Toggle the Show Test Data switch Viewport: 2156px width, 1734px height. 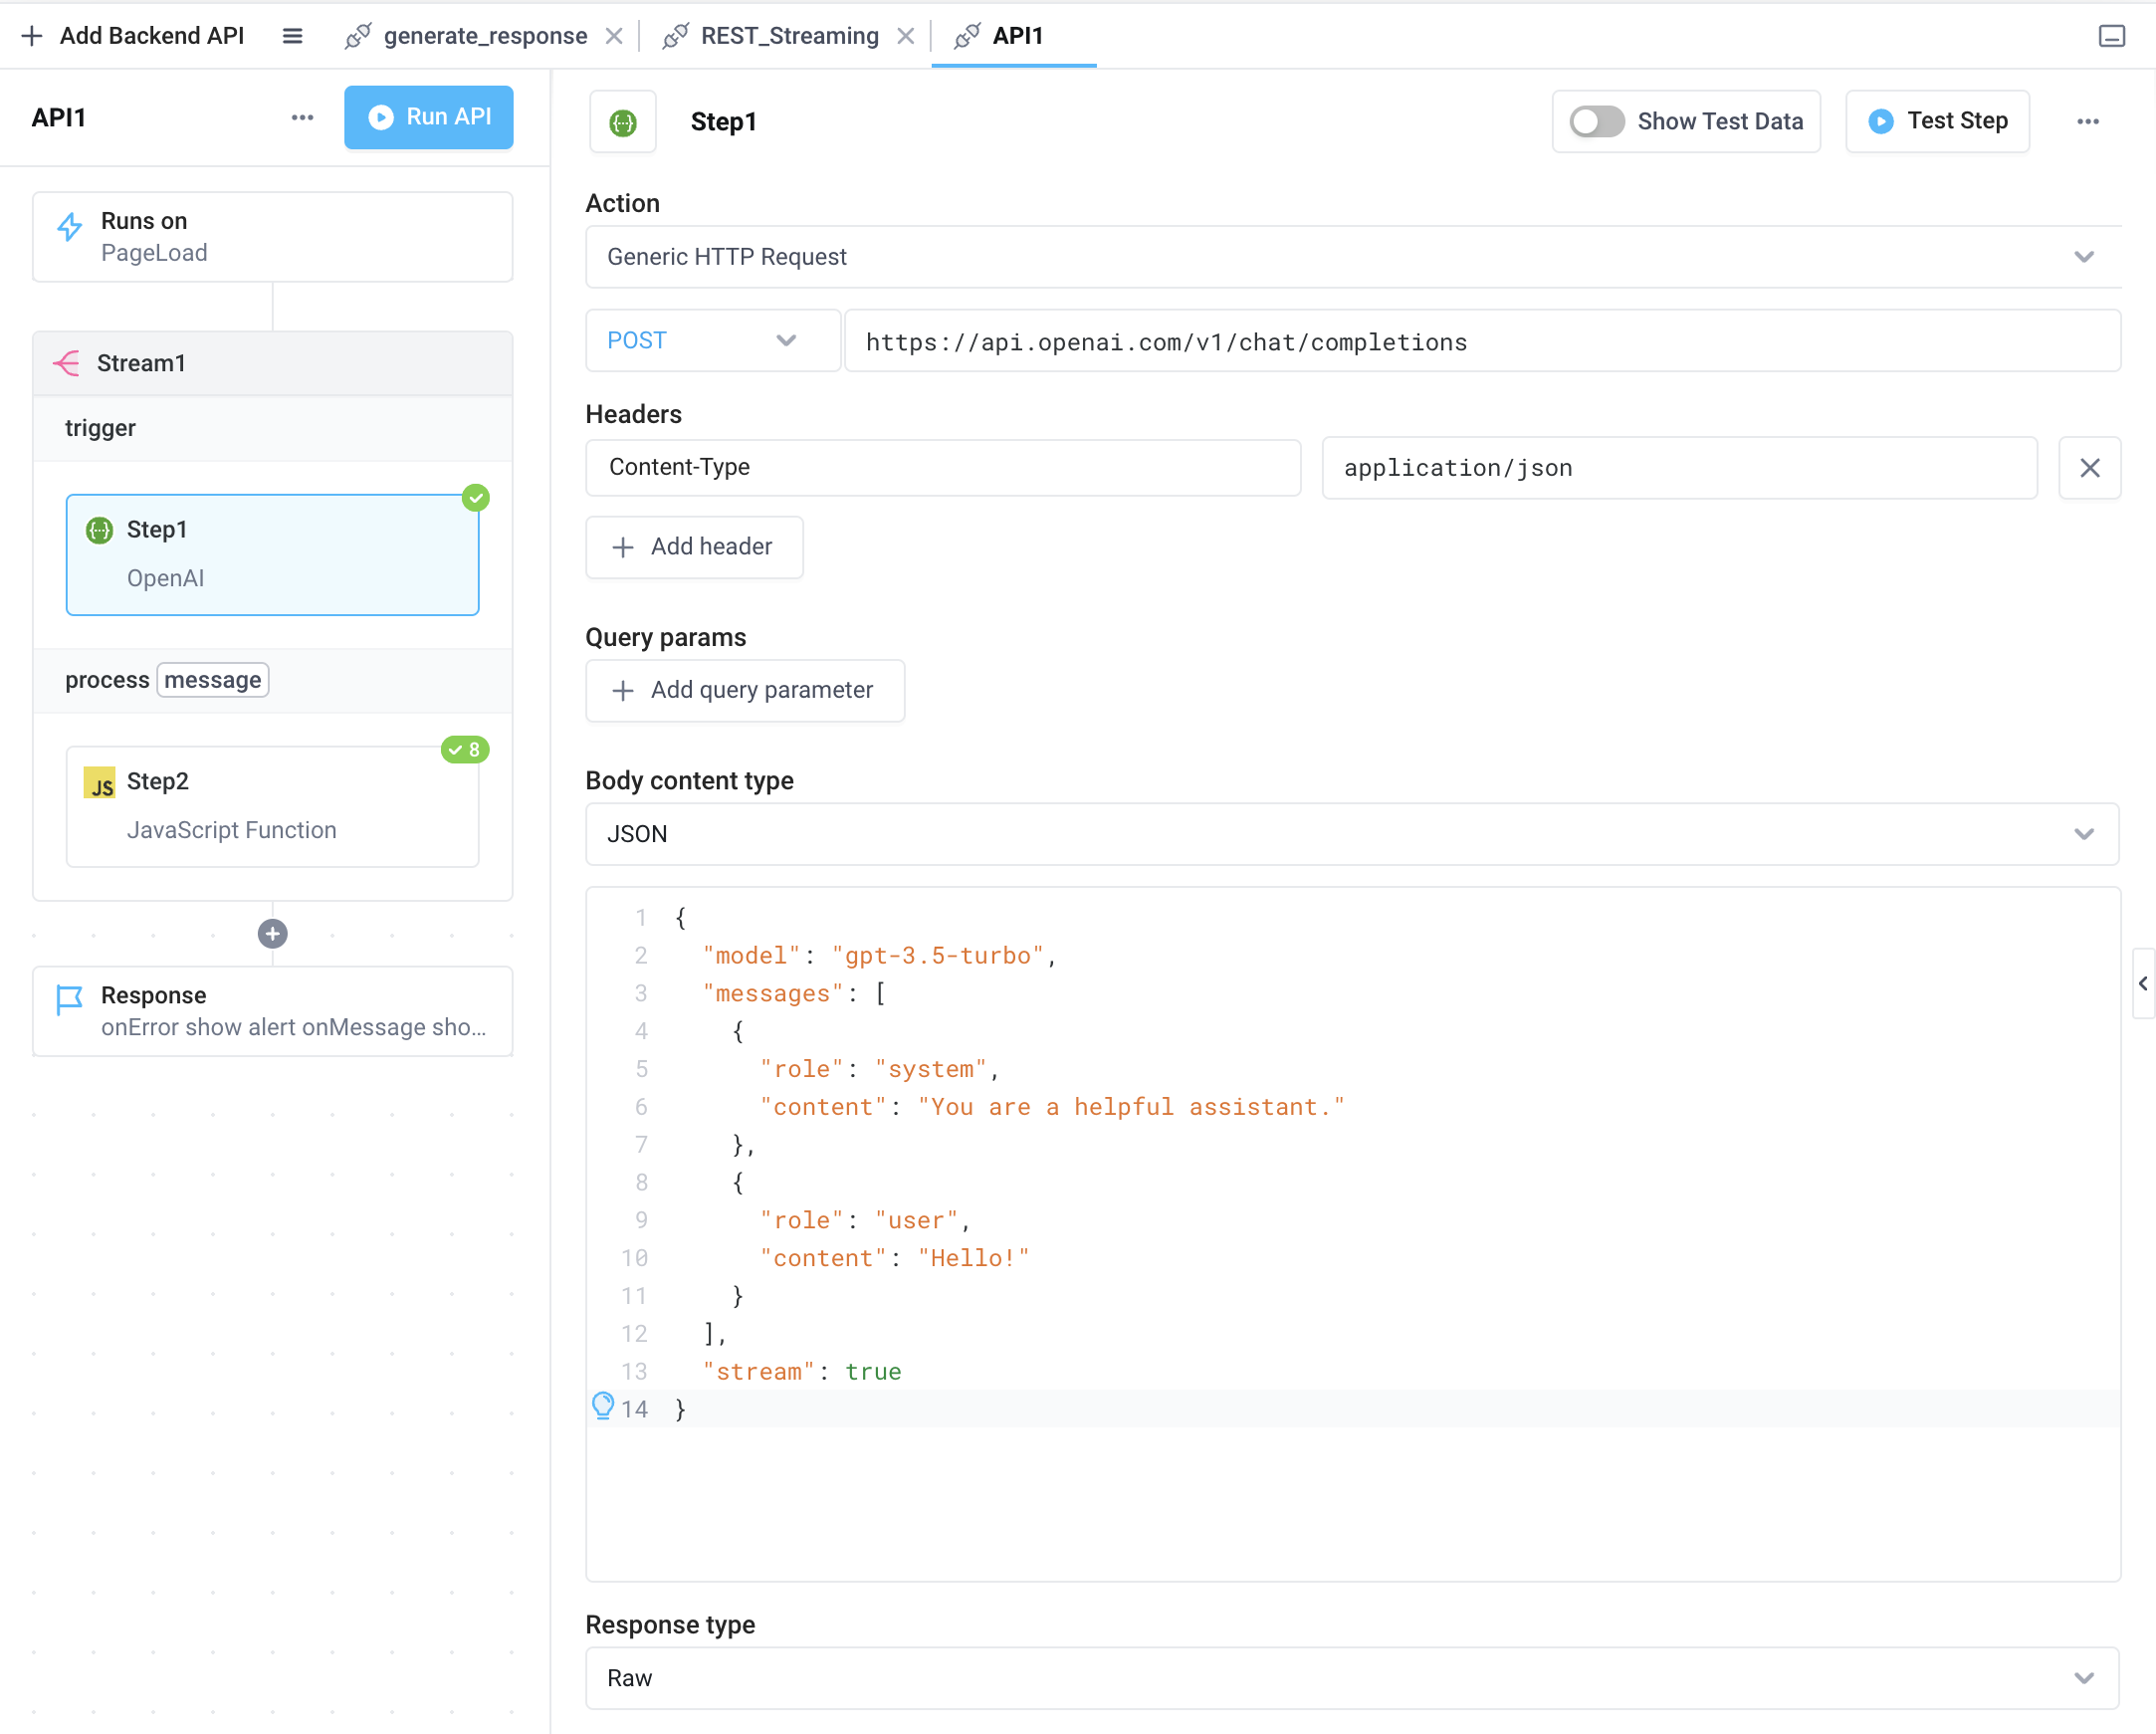click(1594, 122)
